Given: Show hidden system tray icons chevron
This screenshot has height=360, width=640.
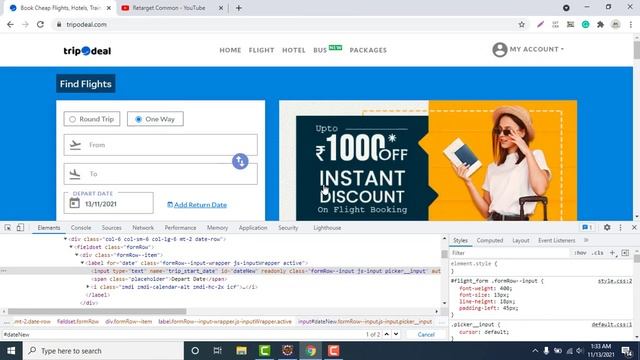Looking at the screenshot, I should [535, 351].
